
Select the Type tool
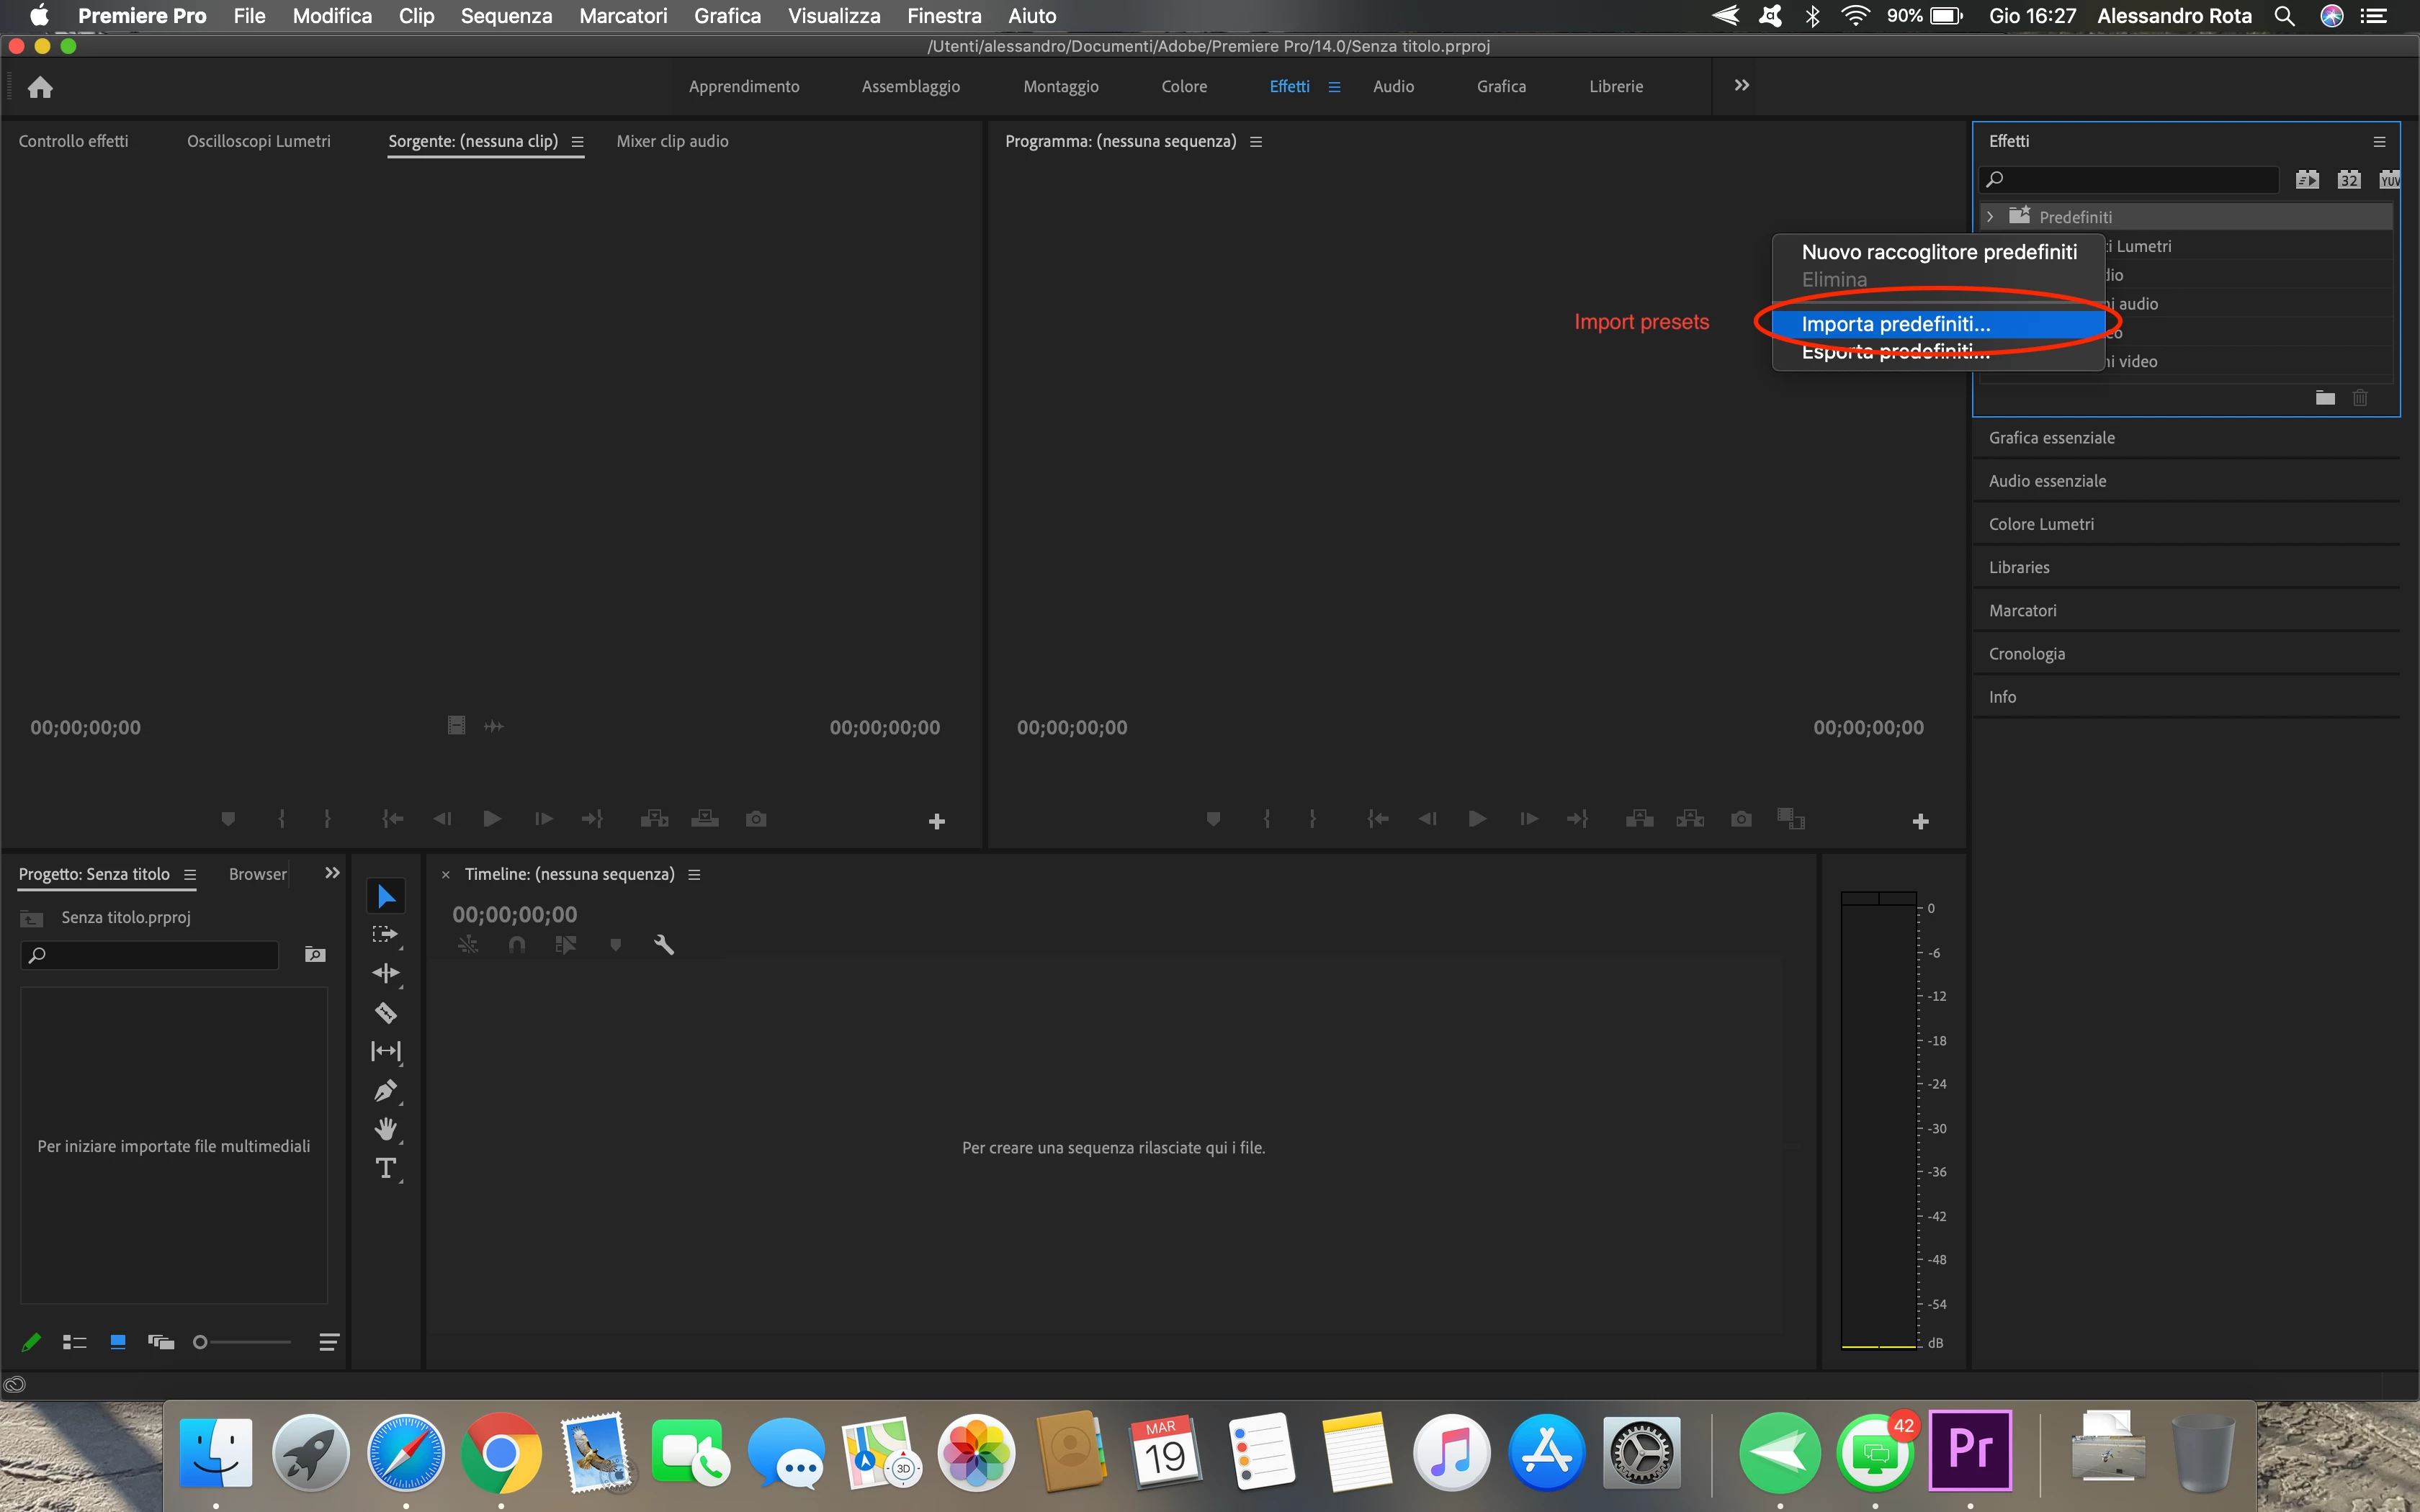(x=386, y=1168)
